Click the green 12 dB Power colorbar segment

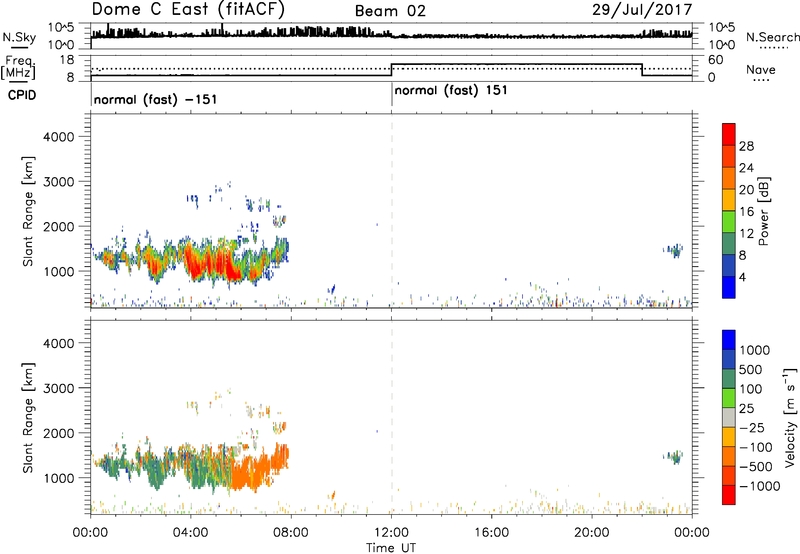coord(729,222)
